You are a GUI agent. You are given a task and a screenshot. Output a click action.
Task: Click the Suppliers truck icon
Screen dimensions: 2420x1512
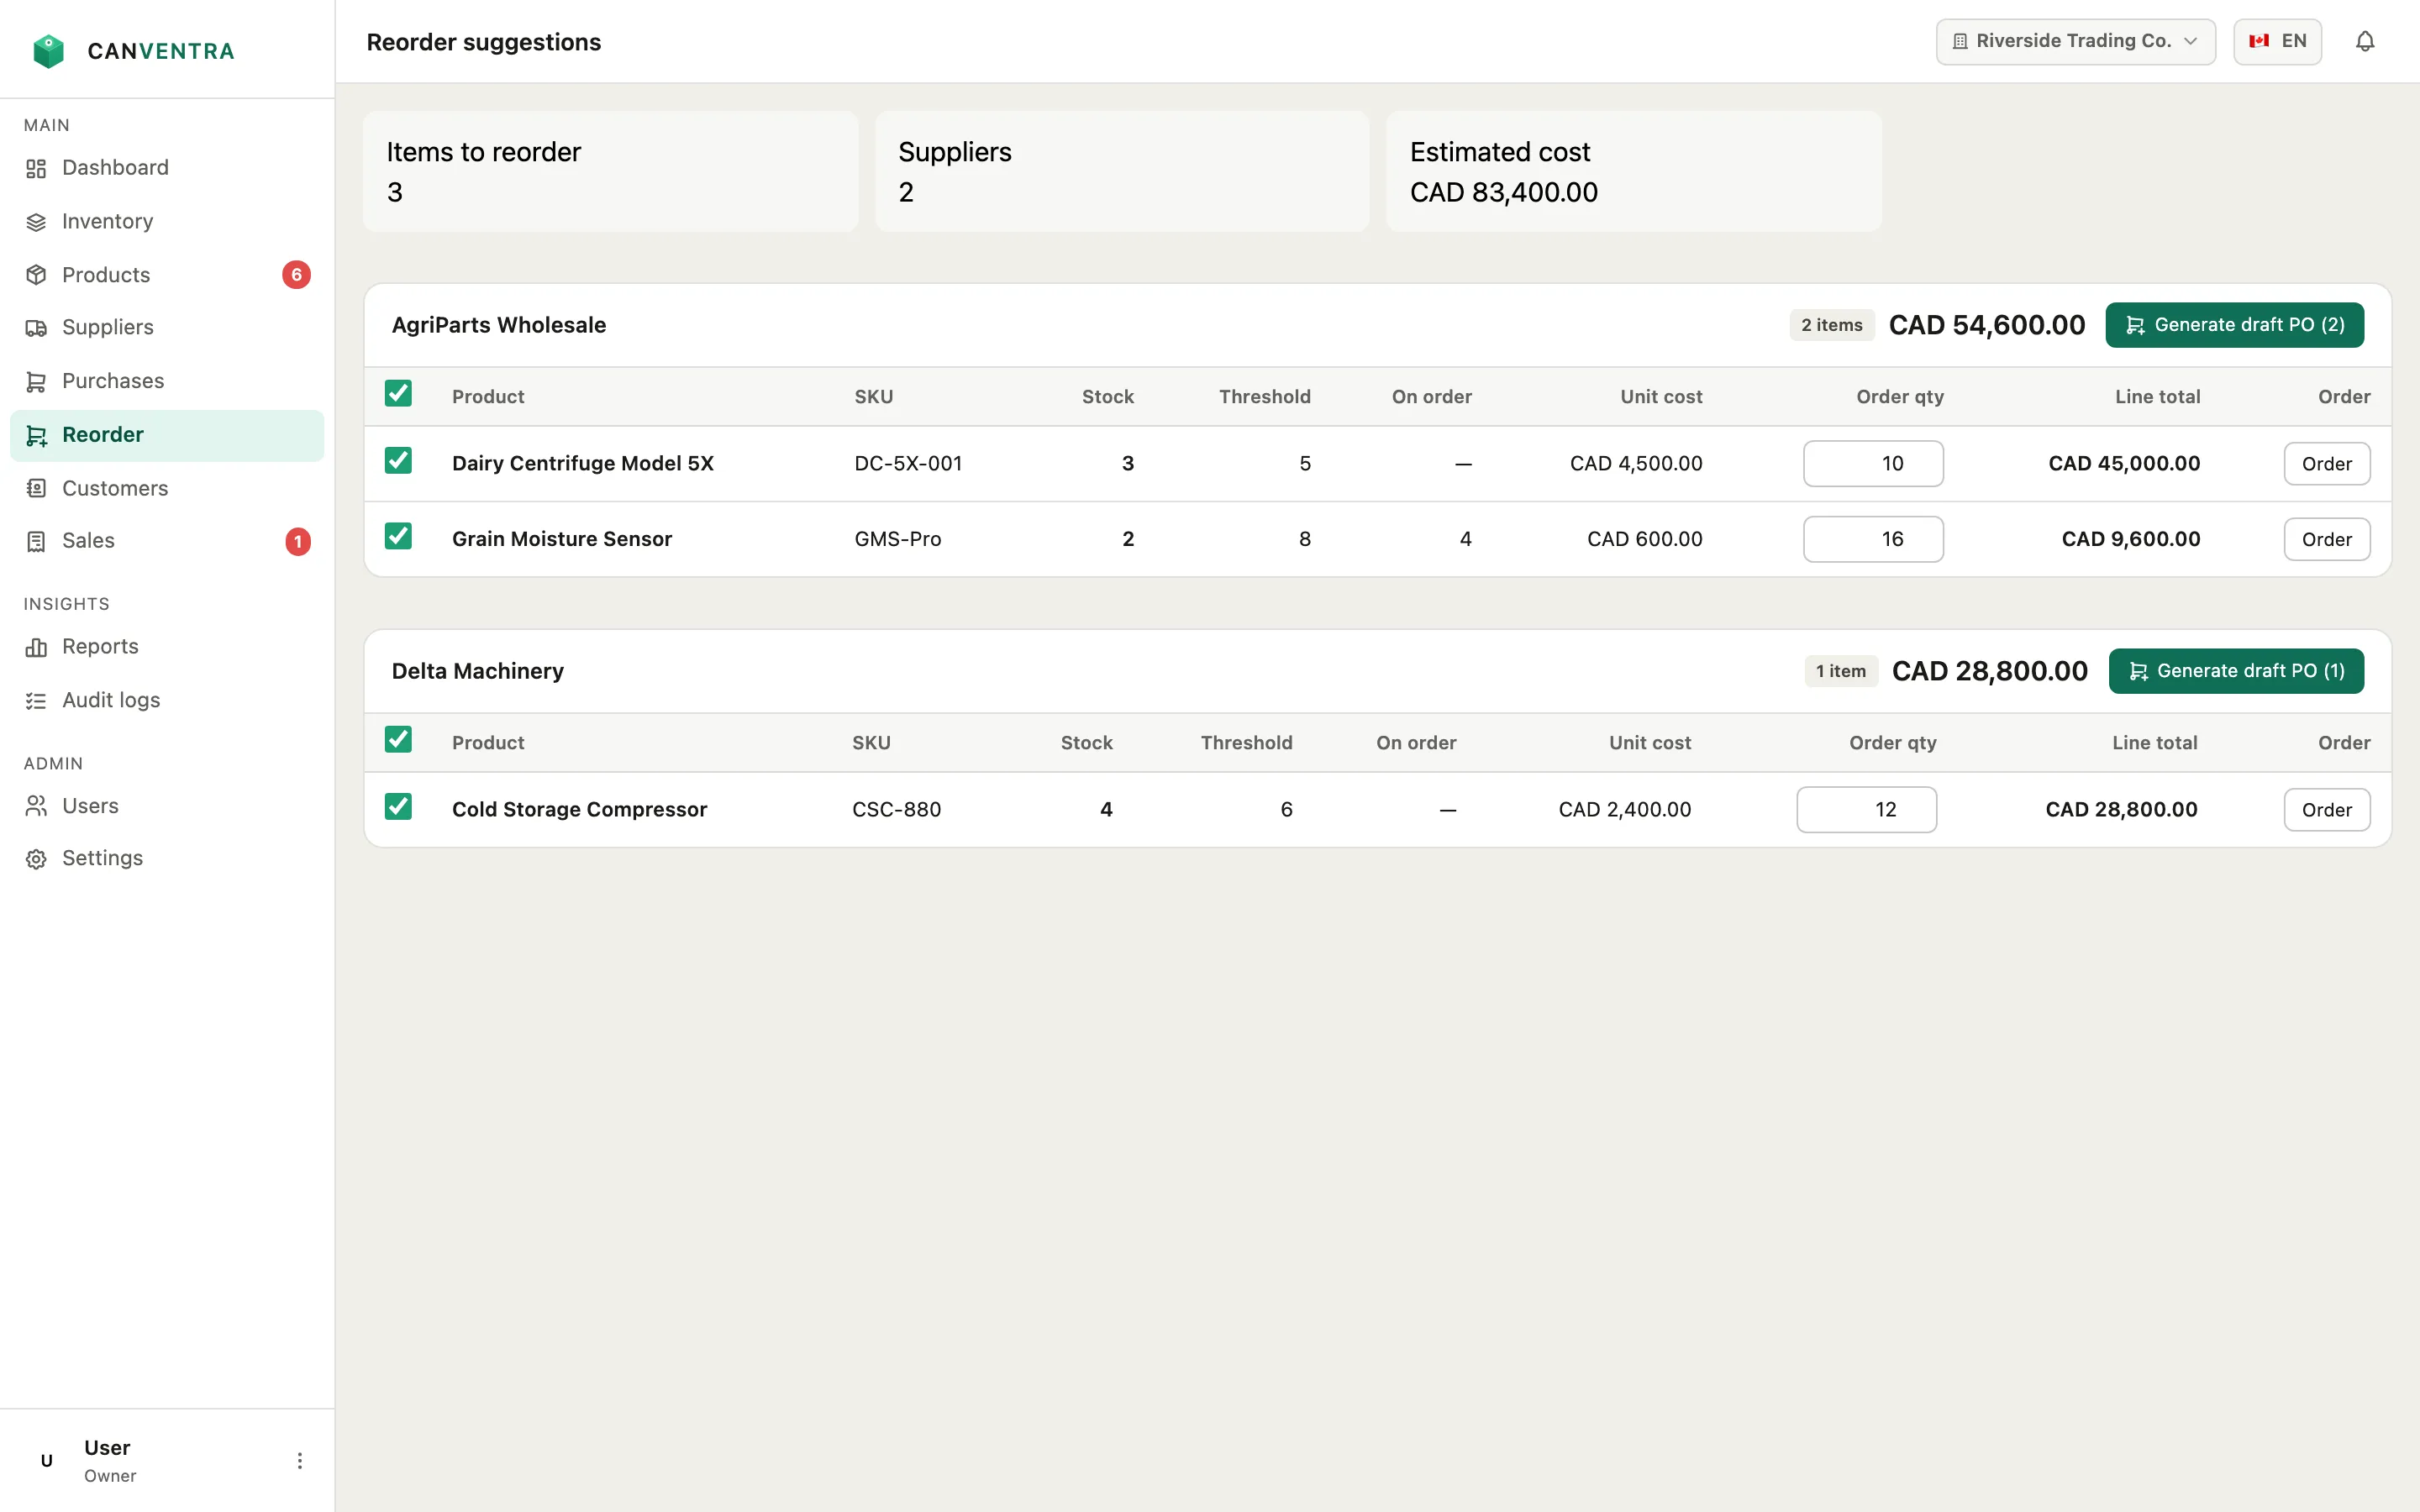point(36,328)
